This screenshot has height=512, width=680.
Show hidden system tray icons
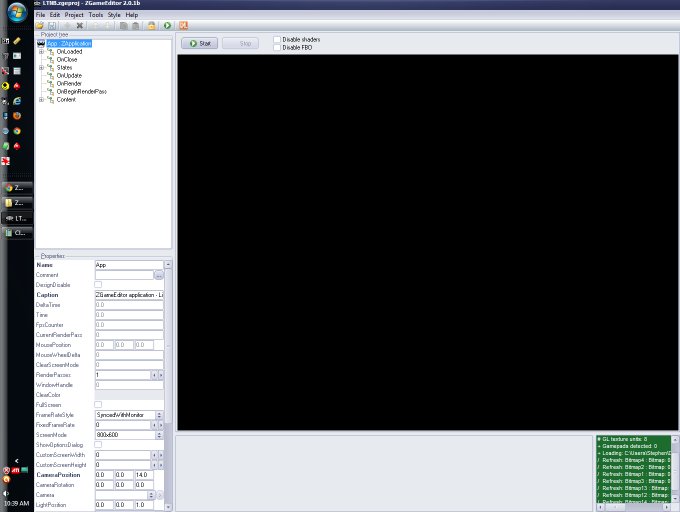coord(16,461)
